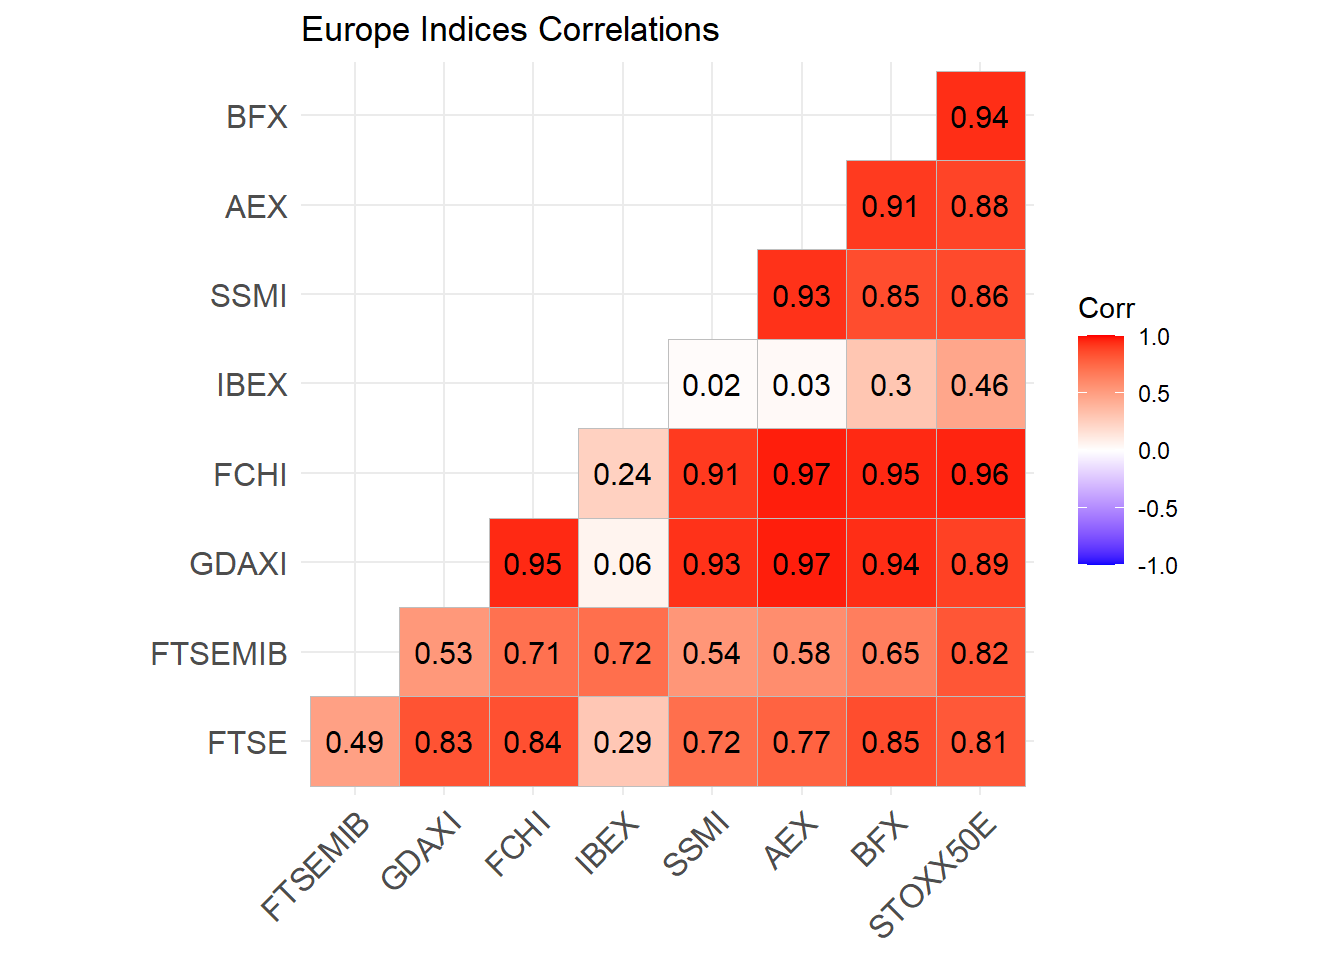
Task: Click the cell showing 0.46
Action: (x=980, y=385)
